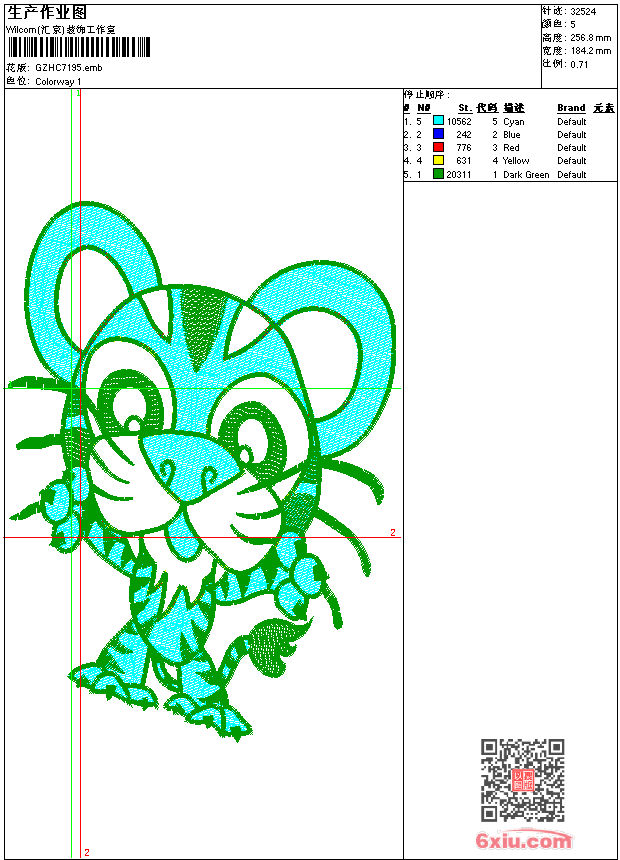Click the 'St.' column header
This screenshot has width=620, height=860.
465,108
